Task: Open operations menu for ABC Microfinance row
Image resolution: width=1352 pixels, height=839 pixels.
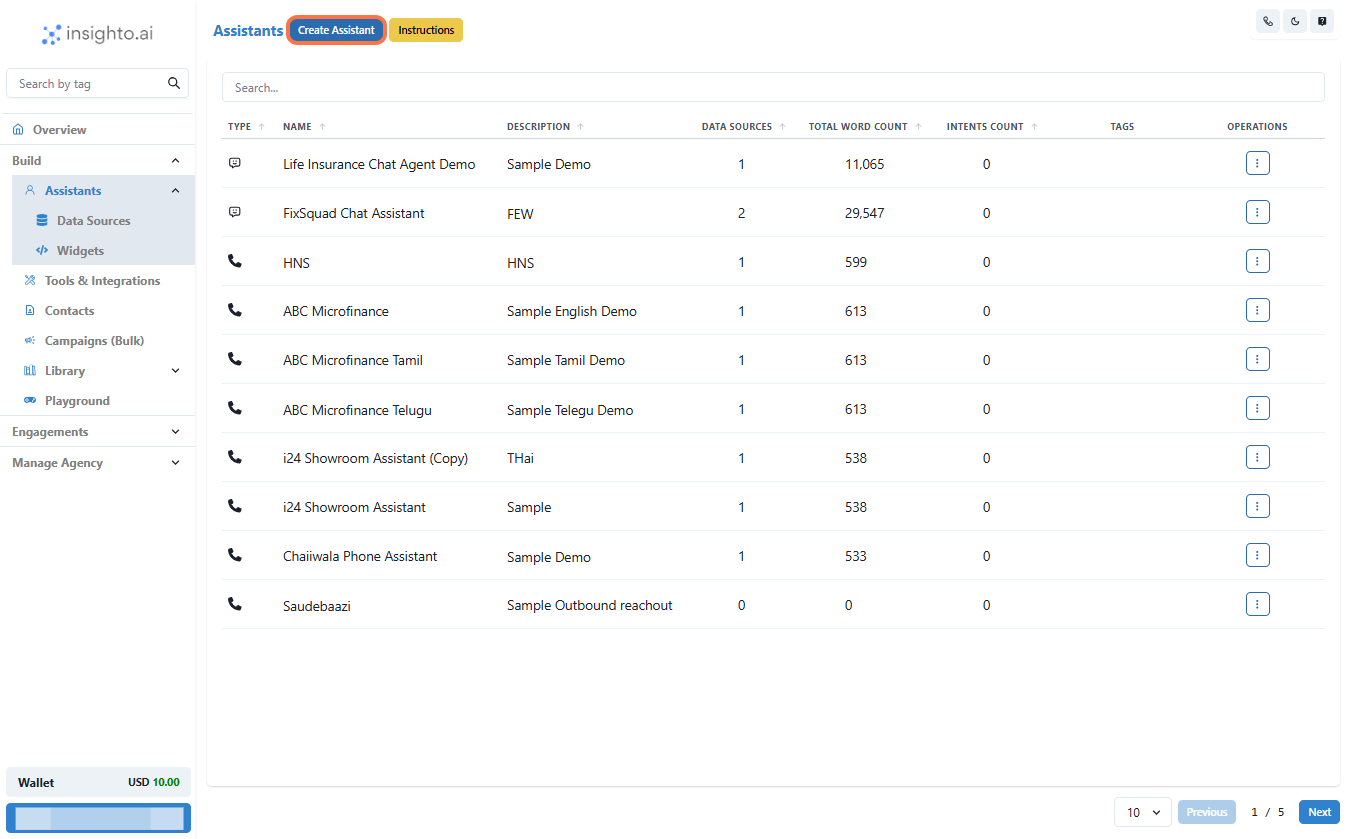Action: point(1258,310)
